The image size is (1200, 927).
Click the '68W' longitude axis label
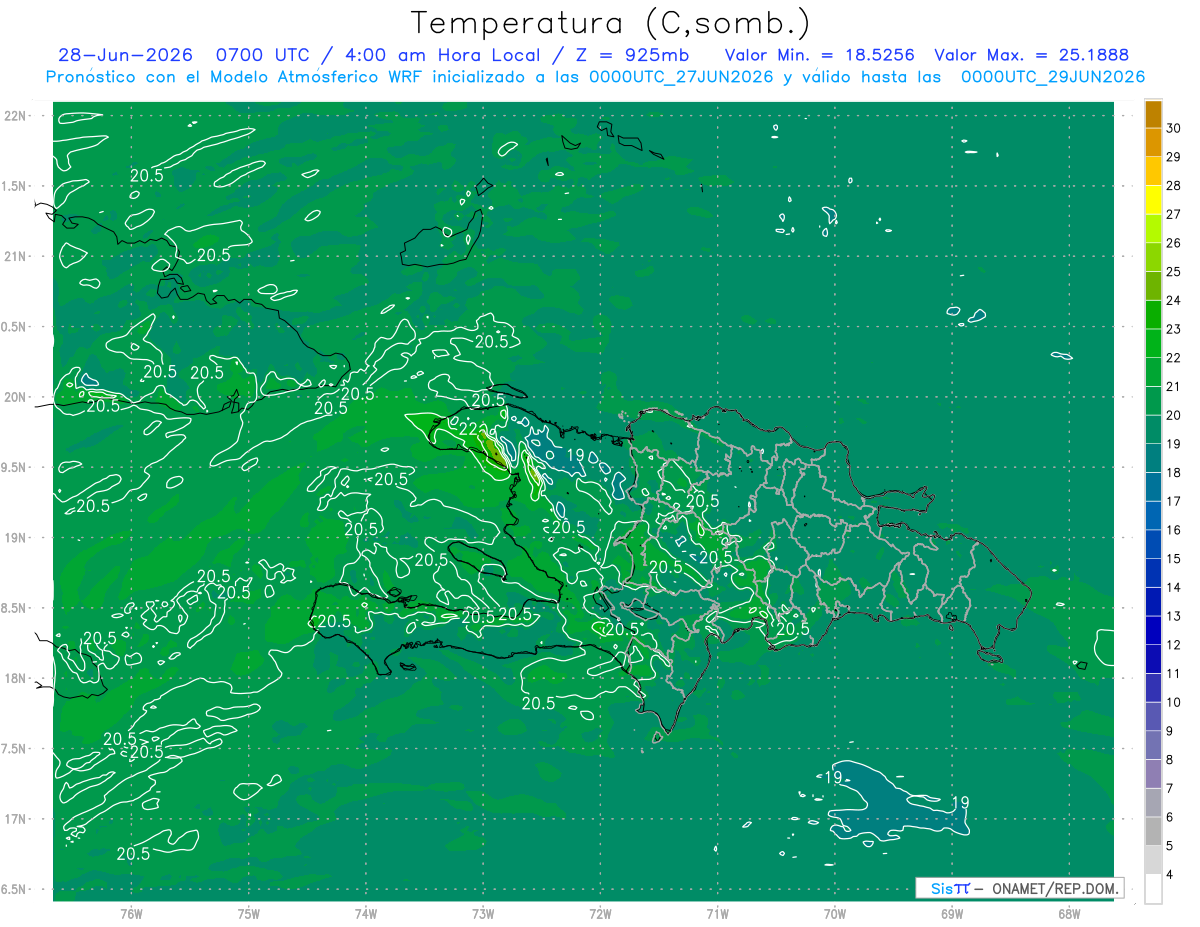click(1069, 913)
